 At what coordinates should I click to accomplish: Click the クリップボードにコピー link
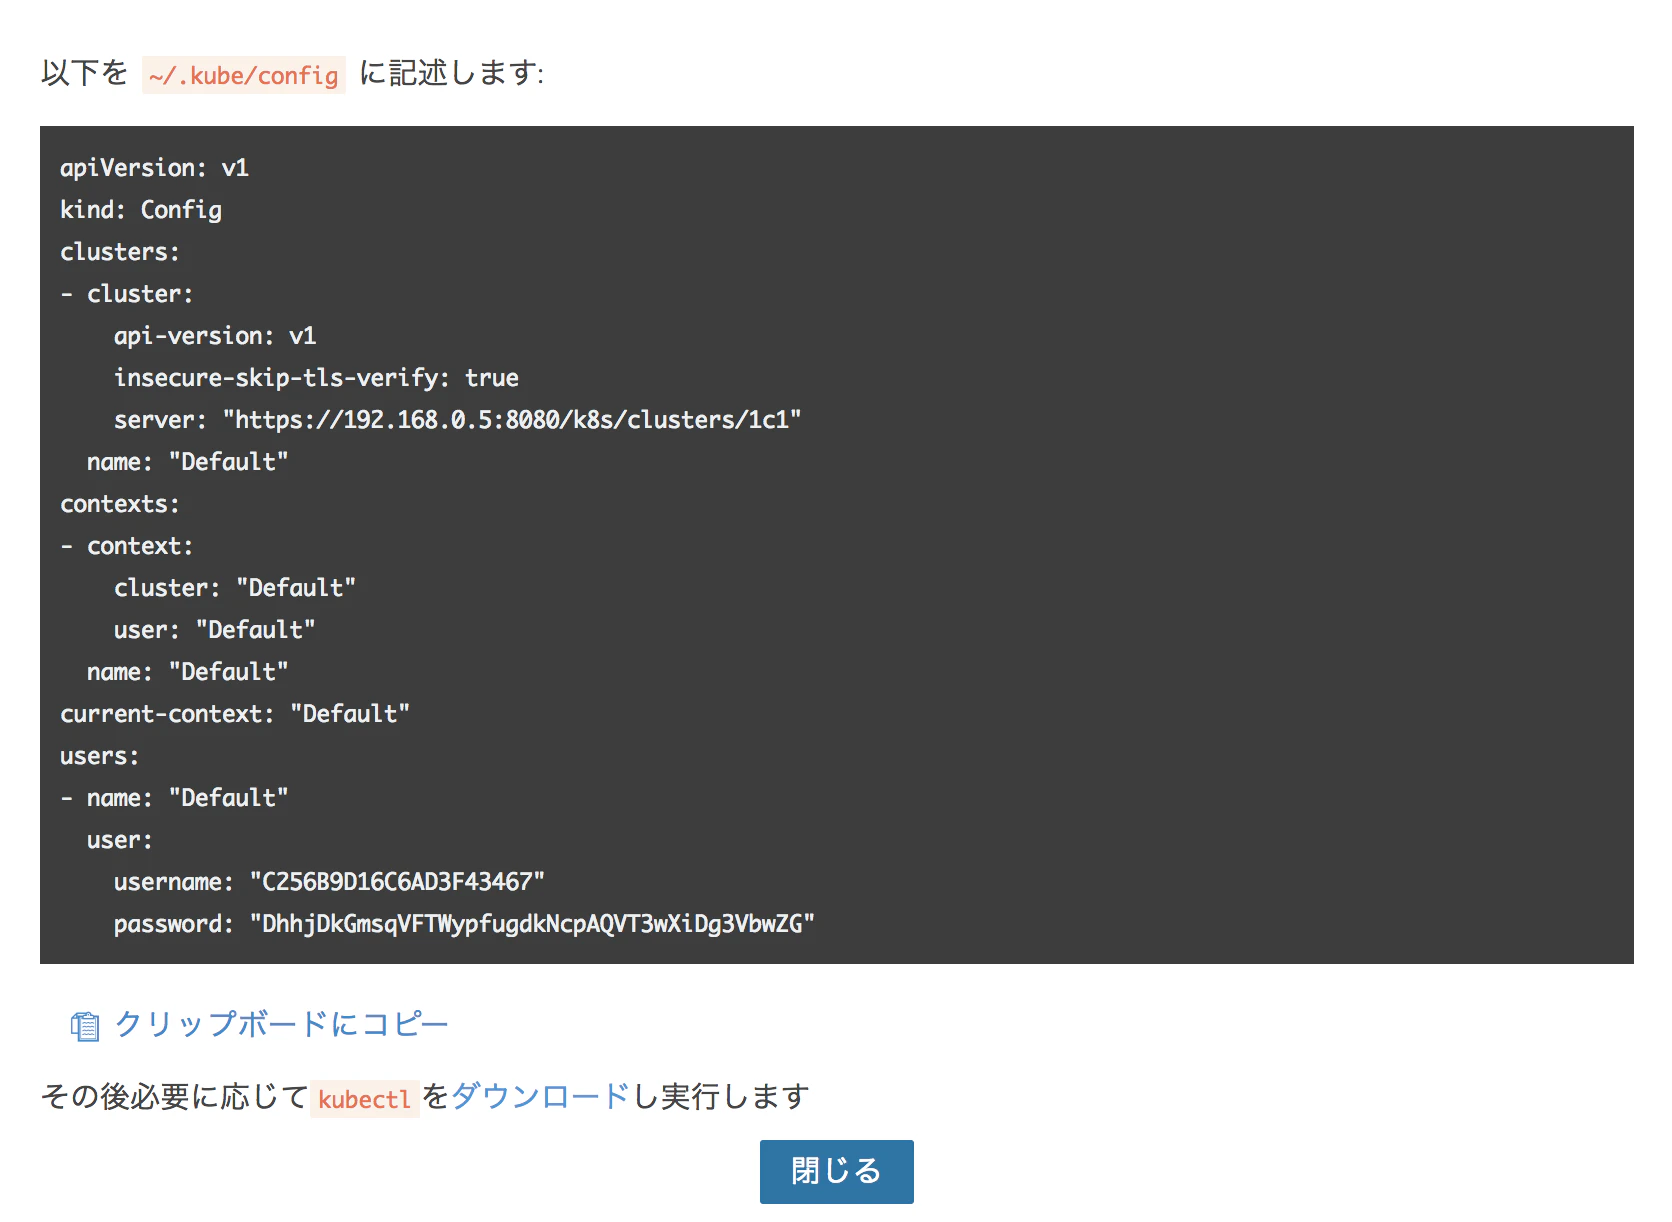tap(281, 1024)
